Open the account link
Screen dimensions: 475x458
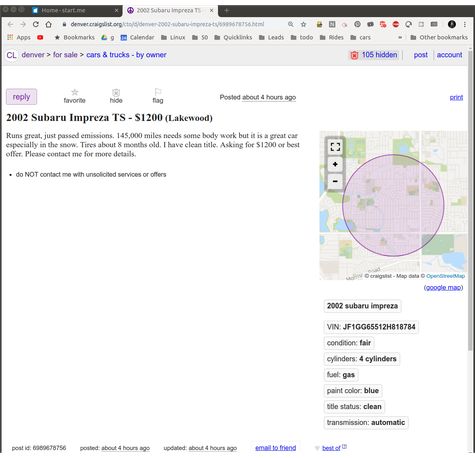pyautogui.click(x=449, y=55)
